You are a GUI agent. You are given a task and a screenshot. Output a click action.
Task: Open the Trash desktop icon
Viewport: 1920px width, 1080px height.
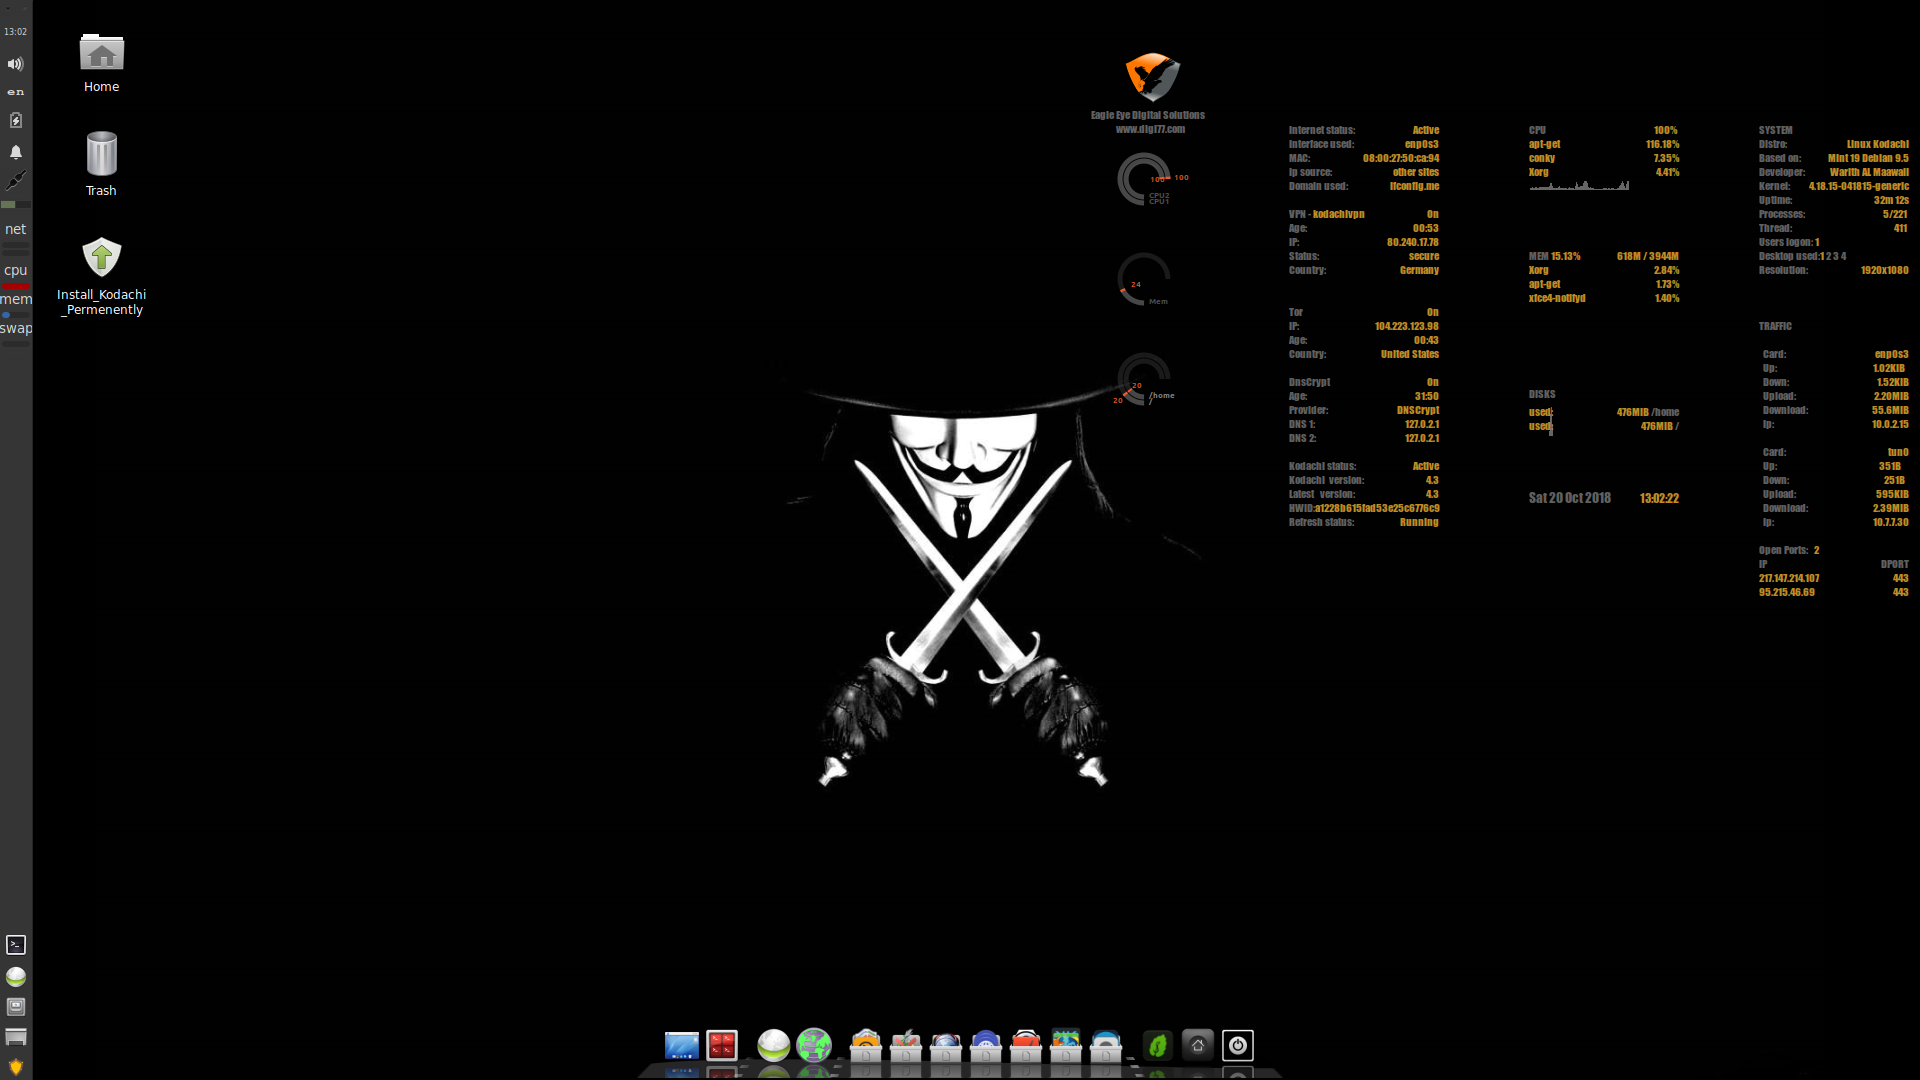pyautogui.click(x=101, y=164)
